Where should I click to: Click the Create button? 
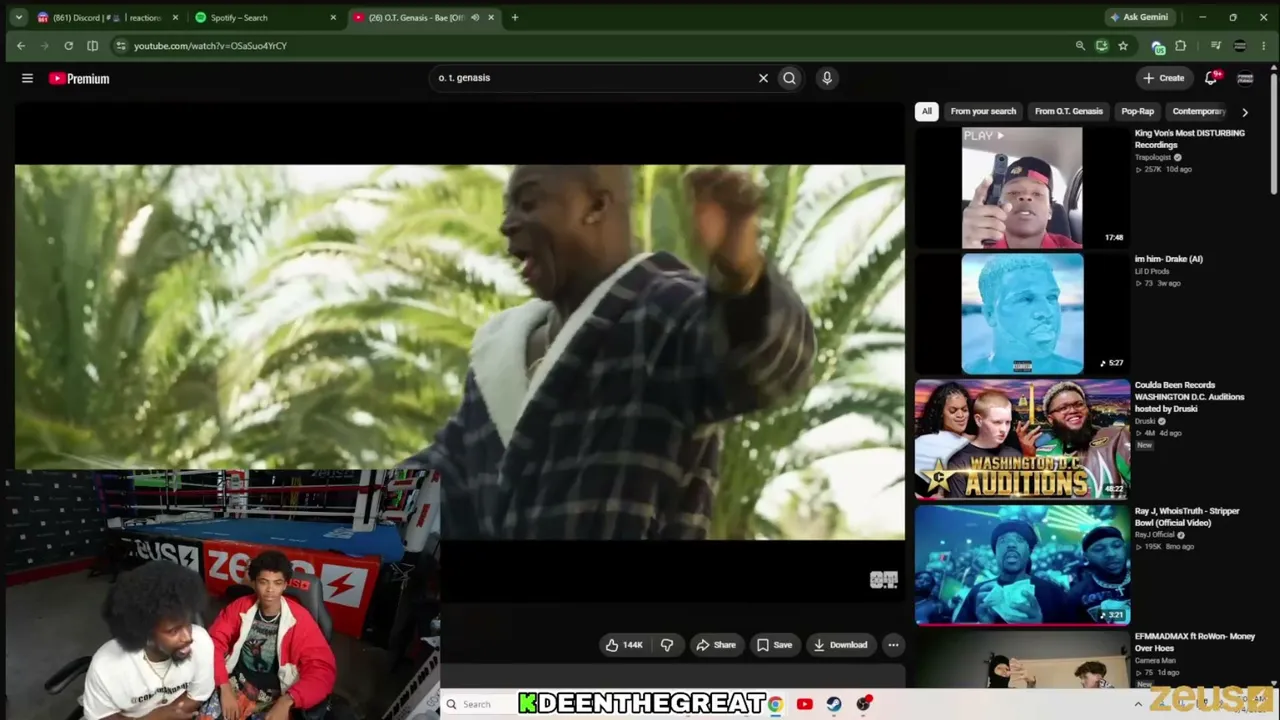point(1164,78)
